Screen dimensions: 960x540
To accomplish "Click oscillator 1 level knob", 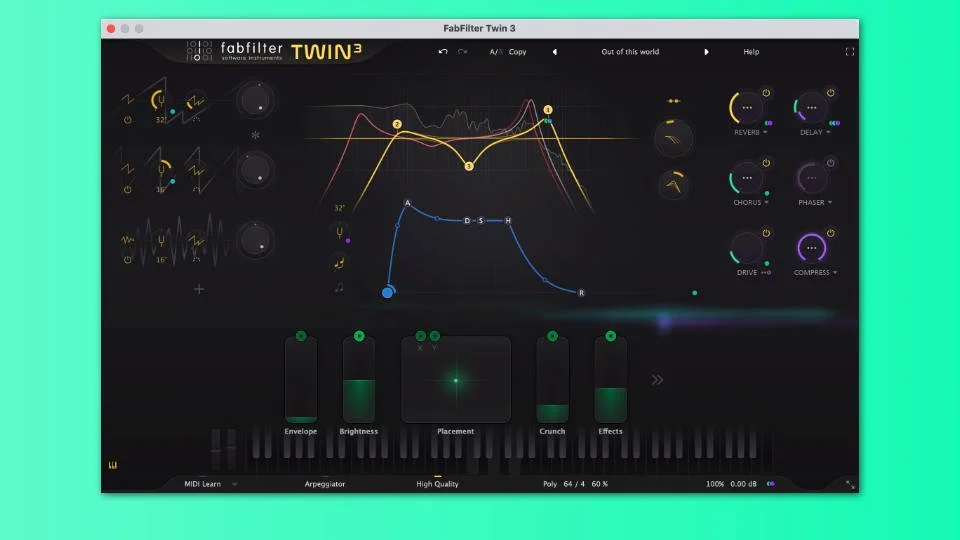I will 255,100.
